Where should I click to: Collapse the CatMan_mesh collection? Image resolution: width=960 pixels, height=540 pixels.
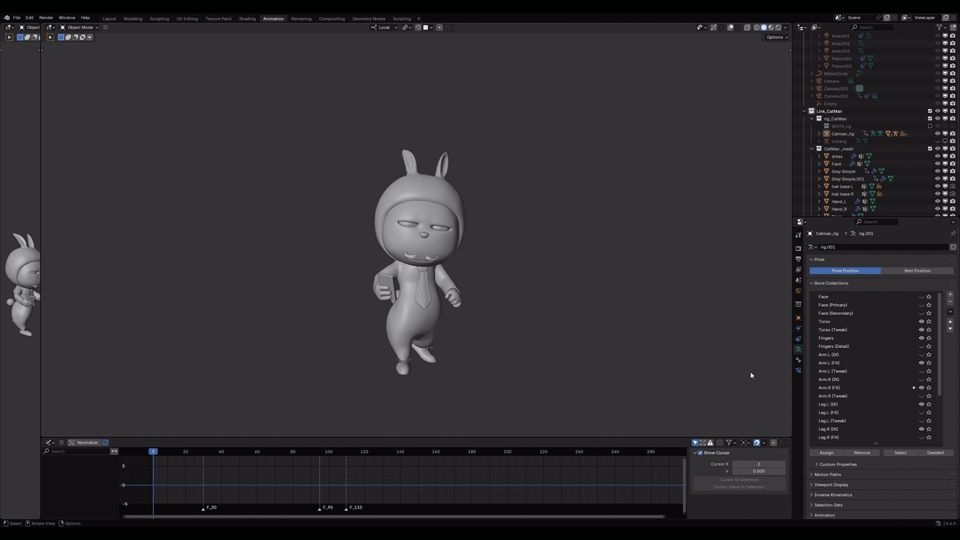pyautogui.click(x=812, y=149)
